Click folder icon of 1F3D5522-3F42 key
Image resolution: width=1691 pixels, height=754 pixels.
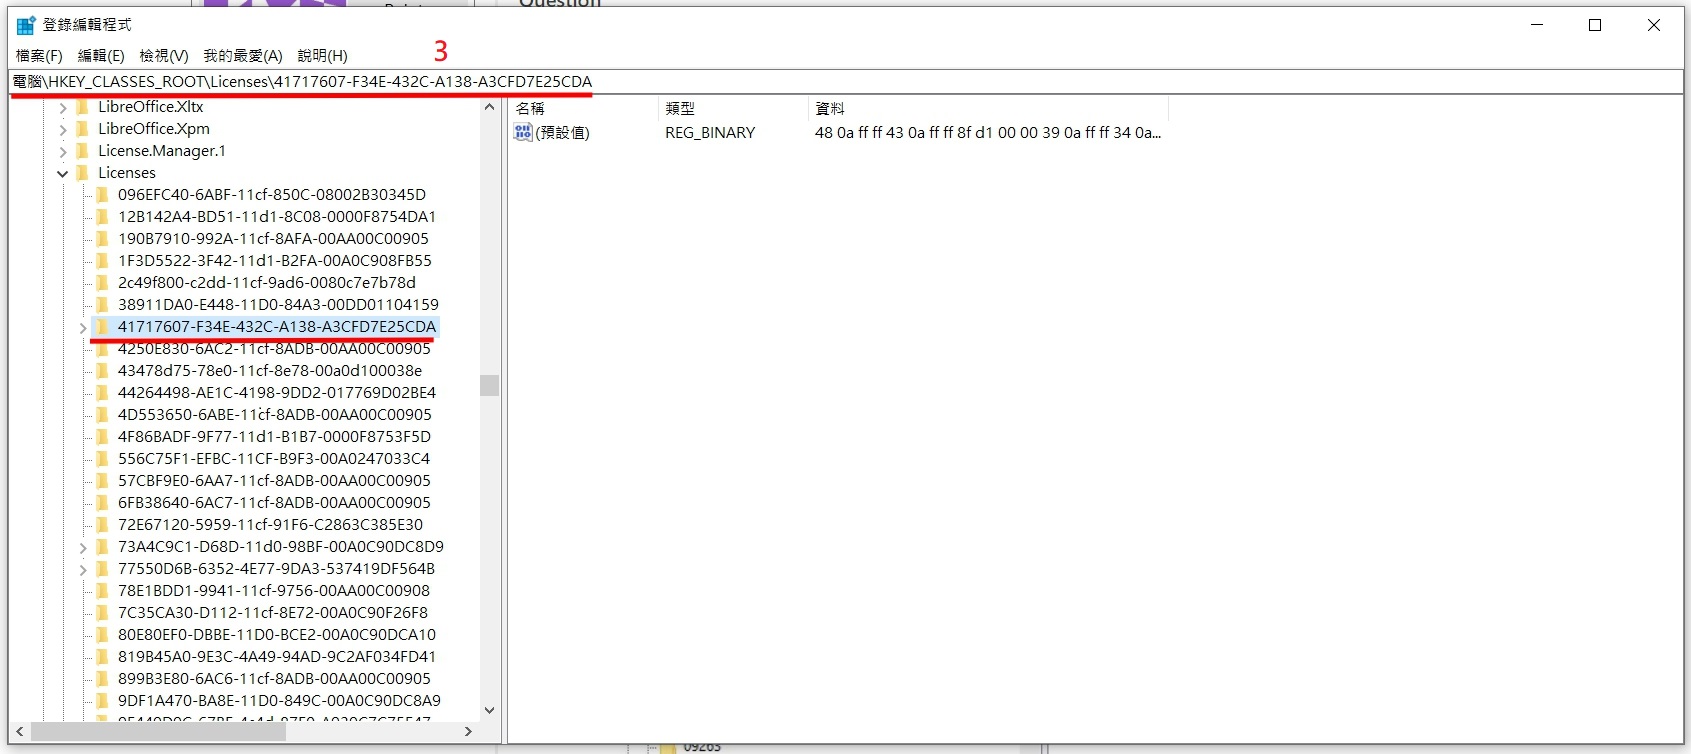102,261
